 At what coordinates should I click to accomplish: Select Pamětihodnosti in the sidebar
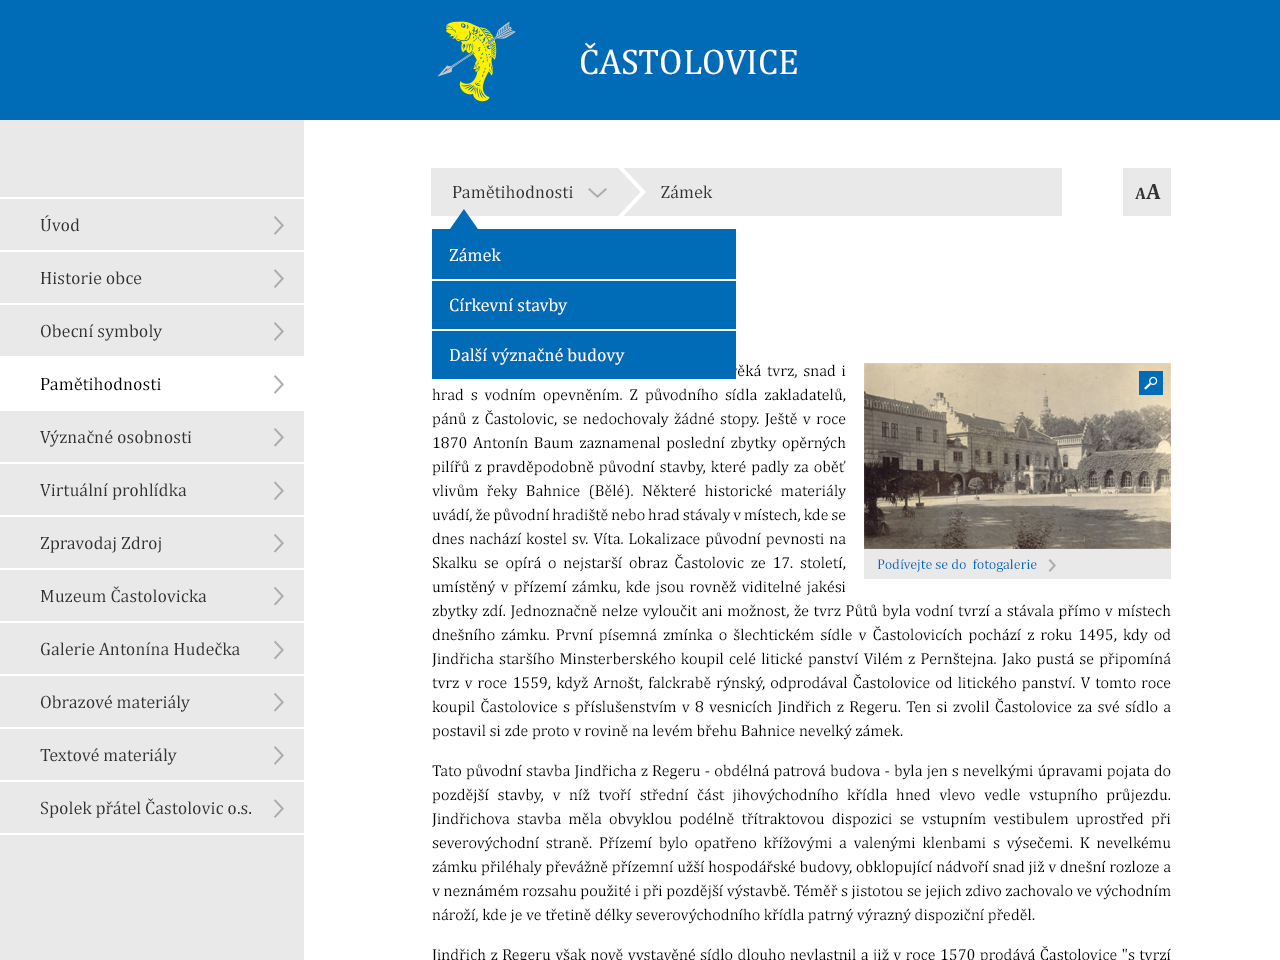pos(152,384)
